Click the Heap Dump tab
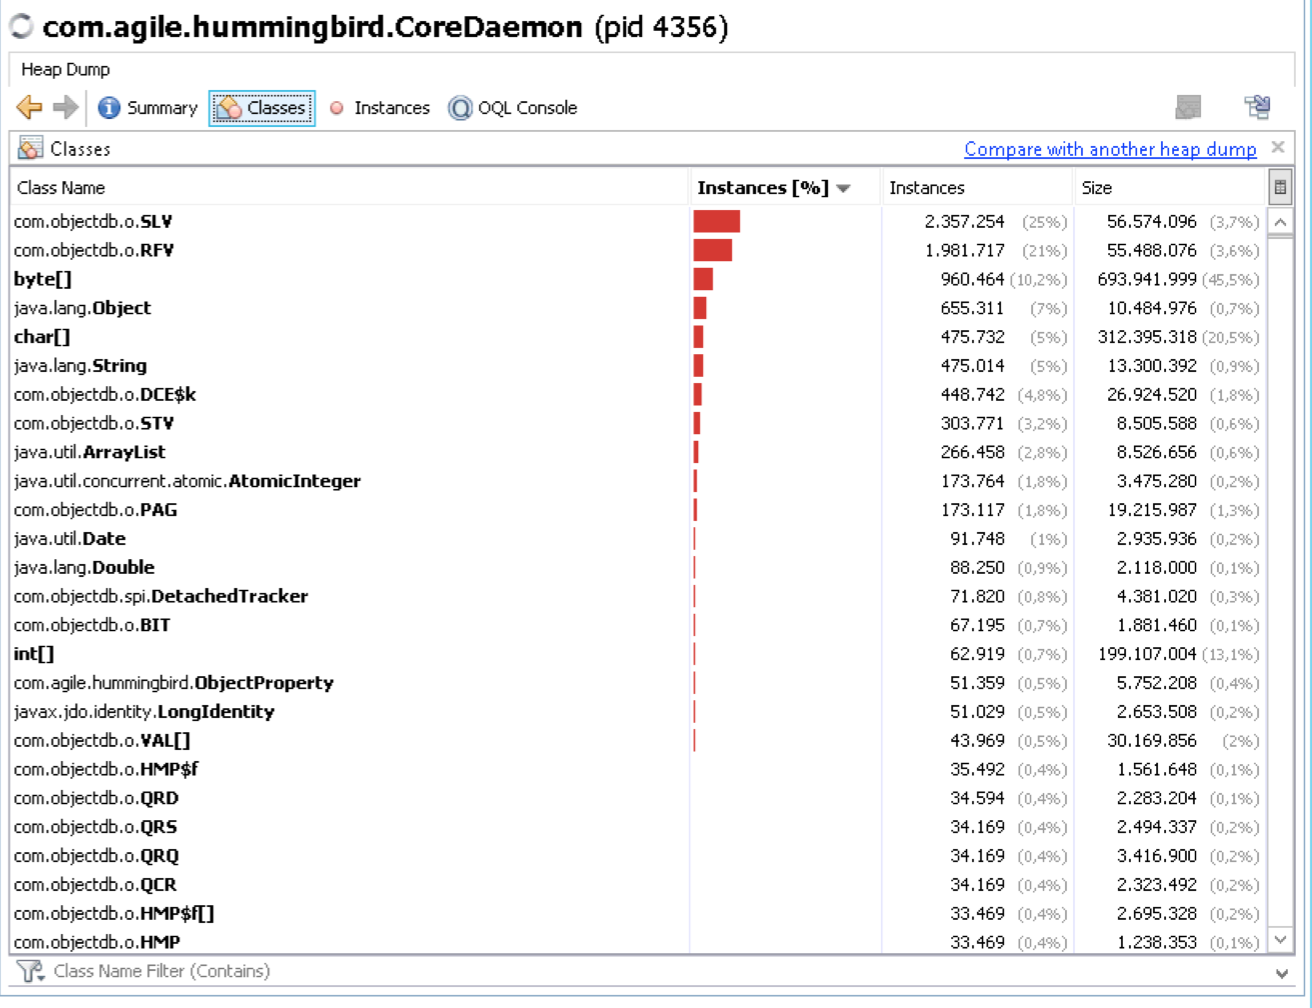Viewport: 1312px width, 1008px height. (x=66, y=70)
